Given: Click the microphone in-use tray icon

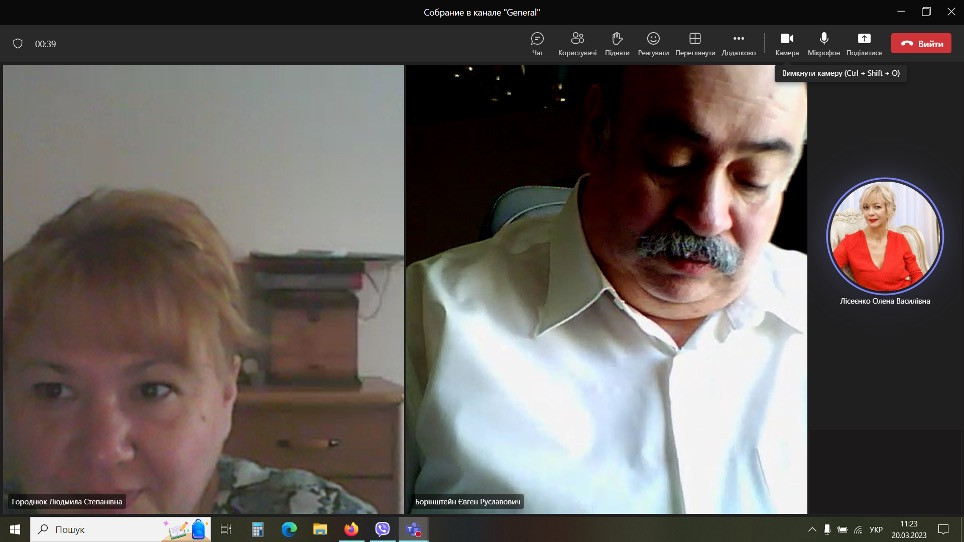Looking at the screenshot, I should (x=827, y=529).
